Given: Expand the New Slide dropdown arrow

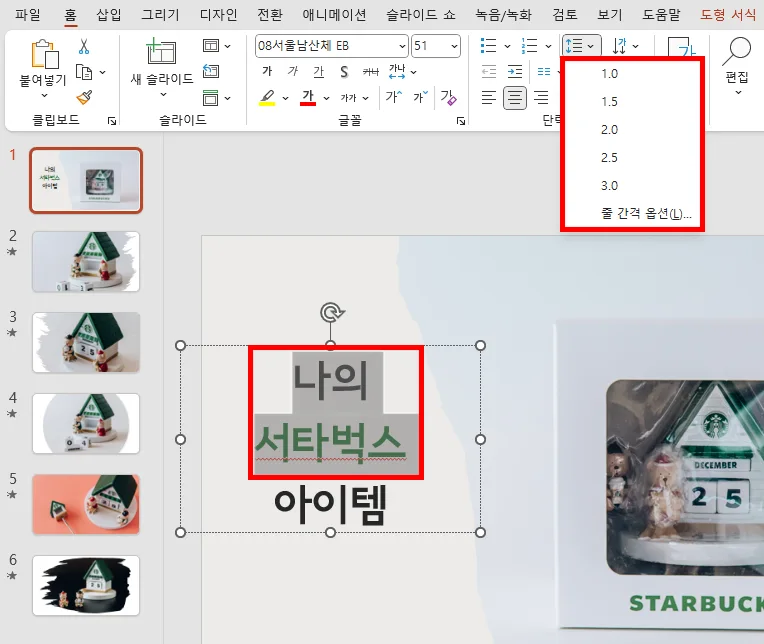Looking at the screenshot, I should coord(163,95).
